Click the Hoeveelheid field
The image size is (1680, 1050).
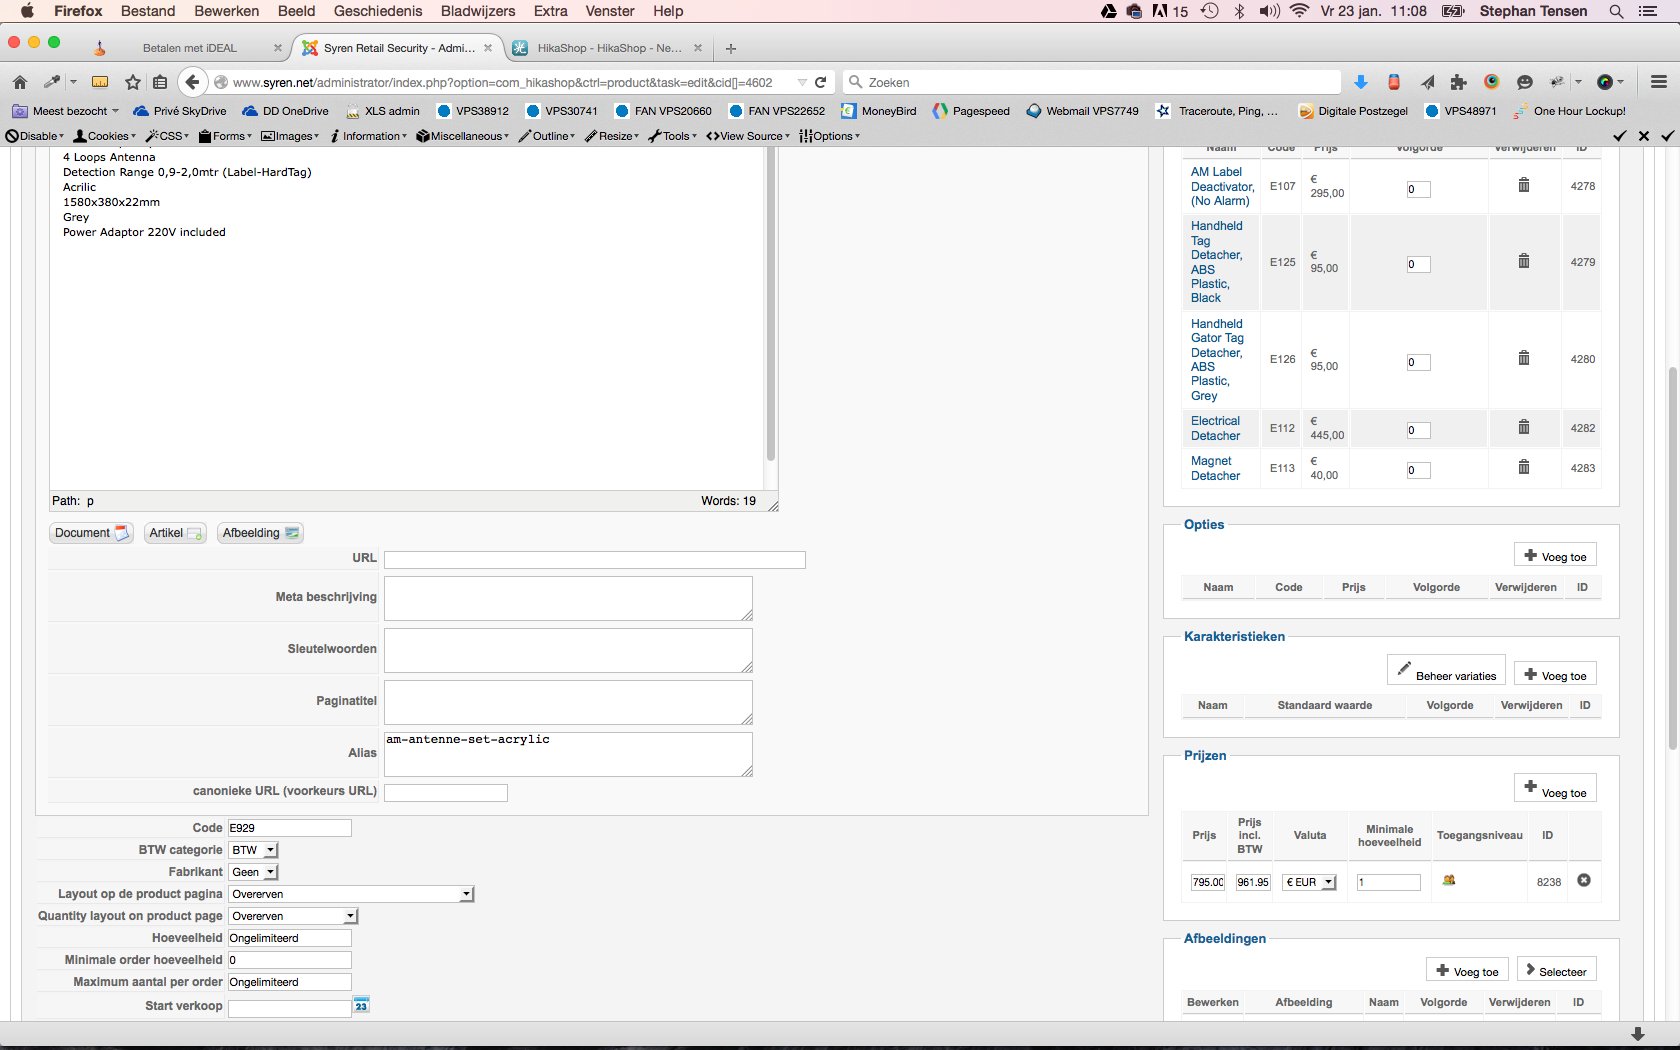[x=290, y=938]
